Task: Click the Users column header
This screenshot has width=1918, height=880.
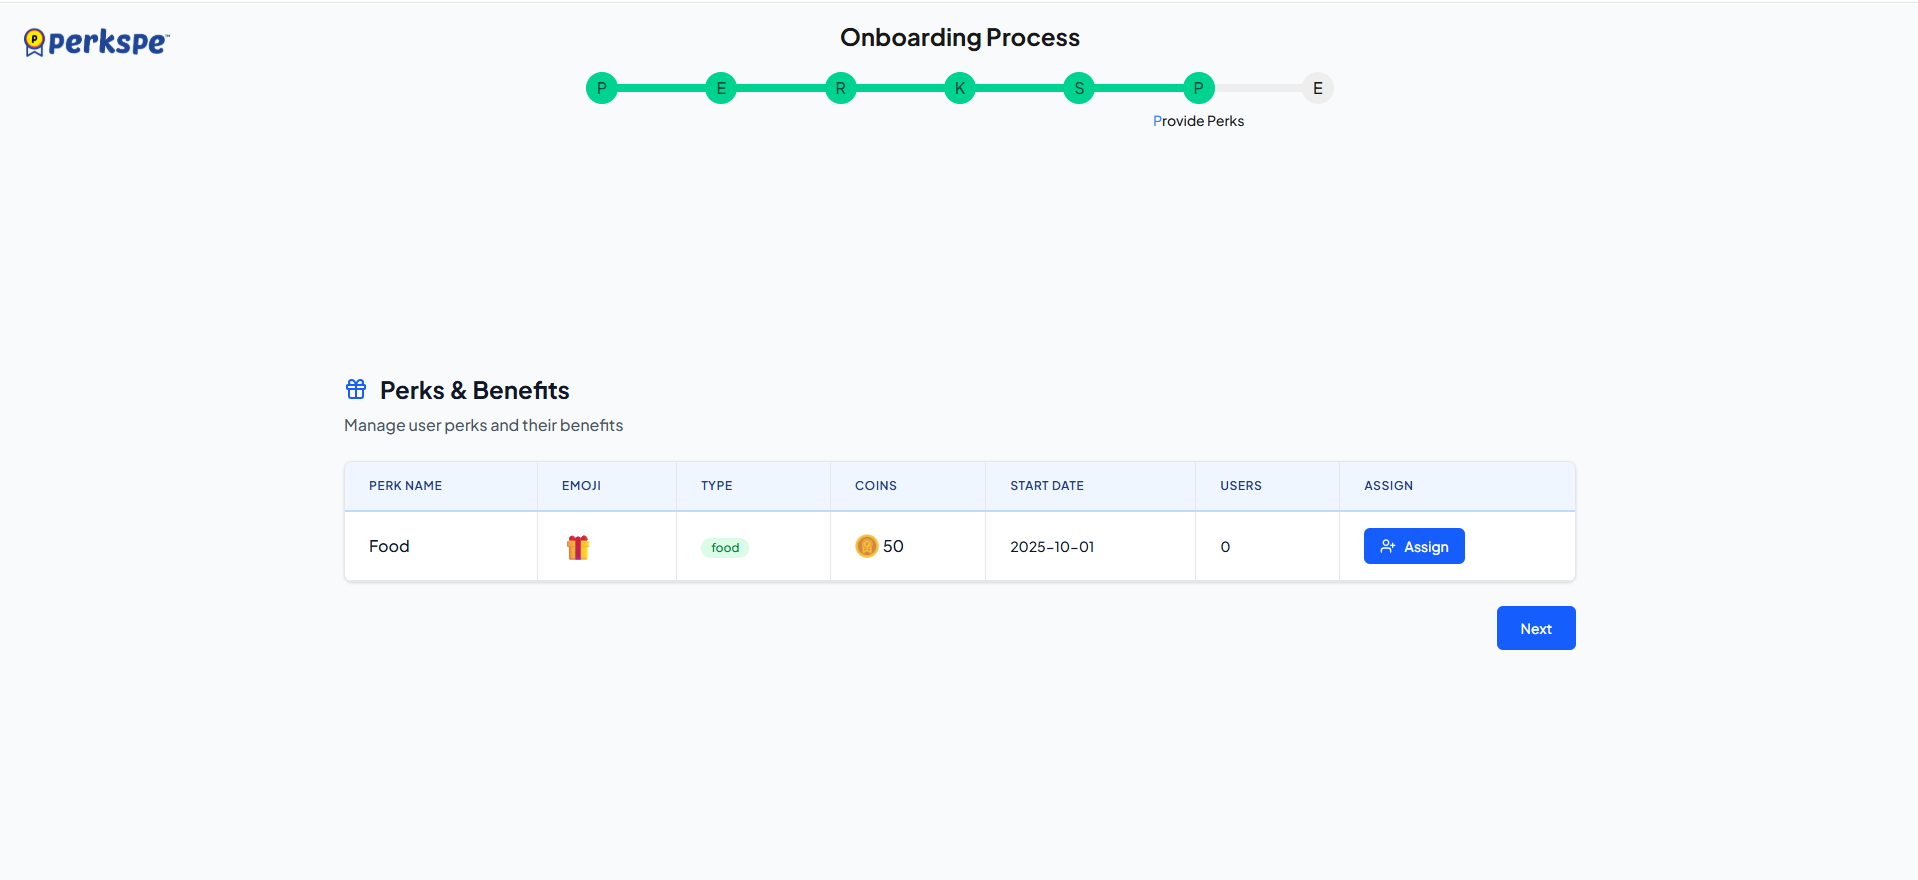Action: coord(1240,486)
